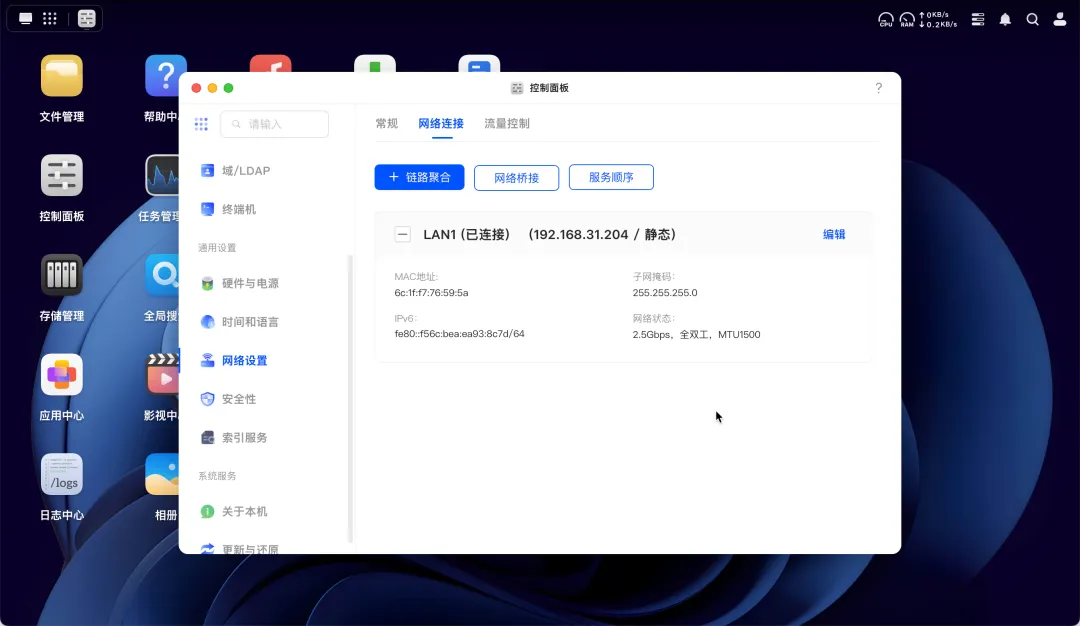Collapse the LAN1 connection details
1080x626 pixels.
(x=402, y=234)
